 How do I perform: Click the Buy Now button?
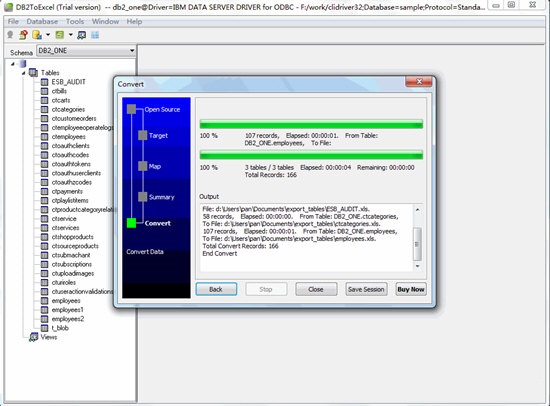[x=411, y=289]
